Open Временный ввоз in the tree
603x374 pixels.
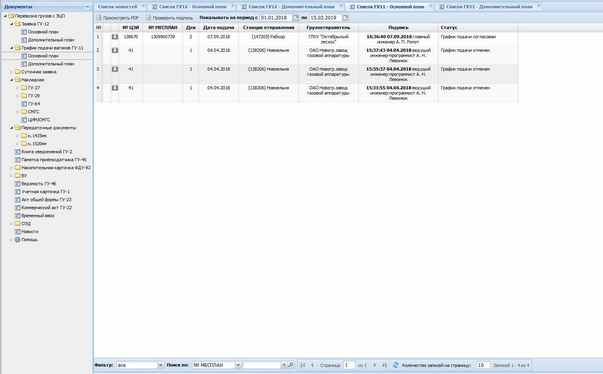(38, 216)
